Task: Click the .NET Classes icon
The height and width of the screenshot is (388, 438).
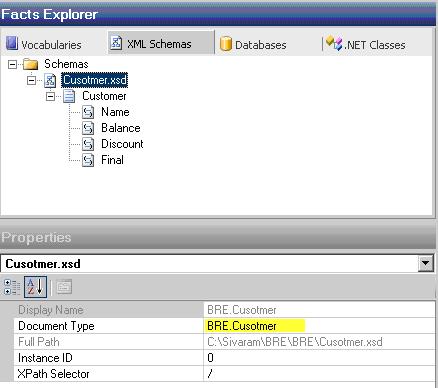Action: tap(334, 44)
